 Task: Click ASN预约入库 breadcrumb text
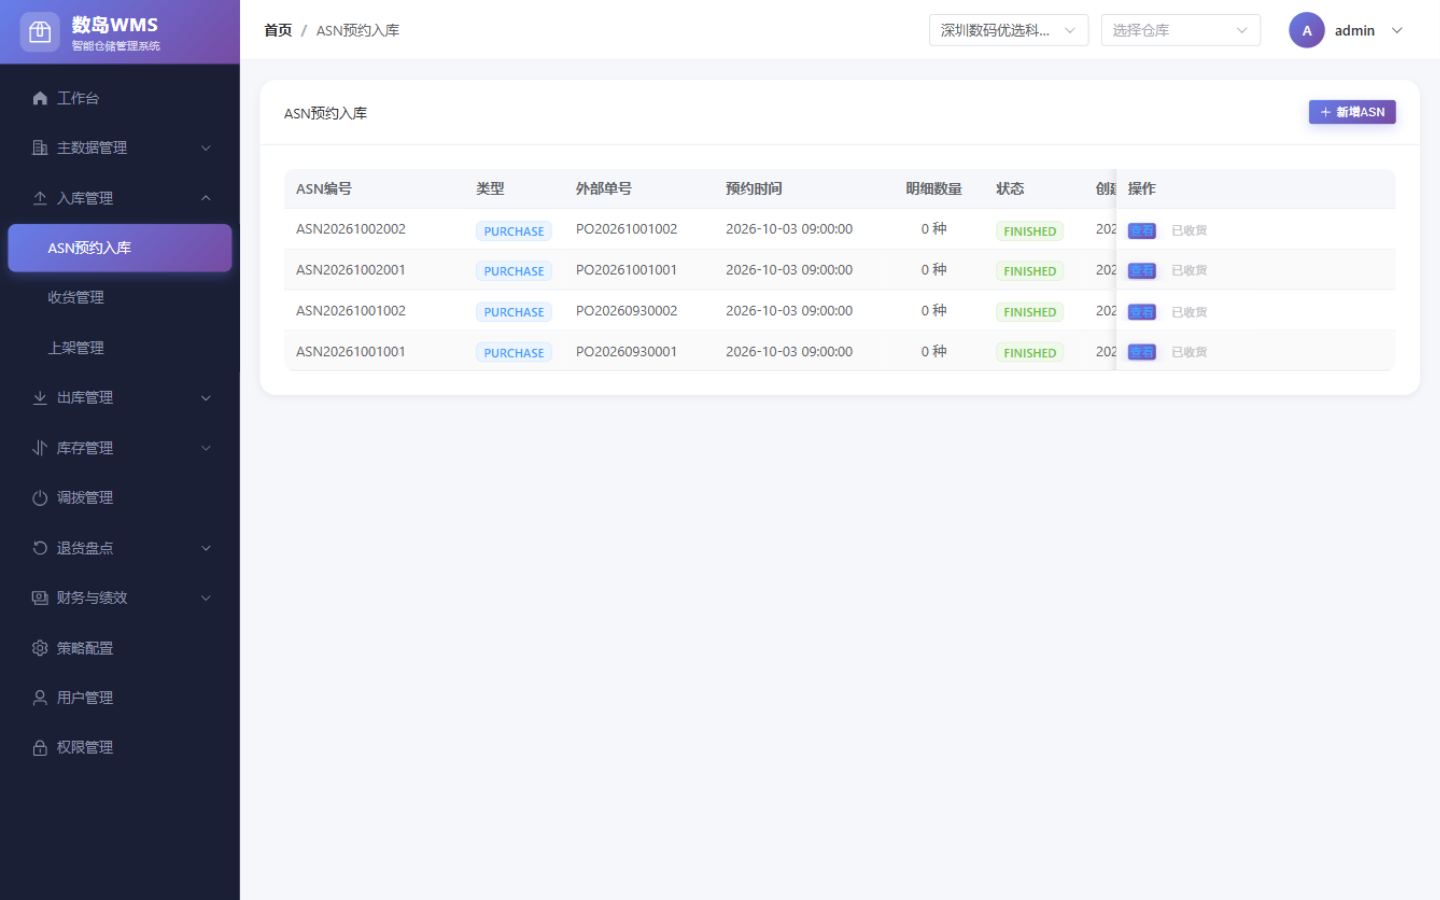(x=358, y=31)
